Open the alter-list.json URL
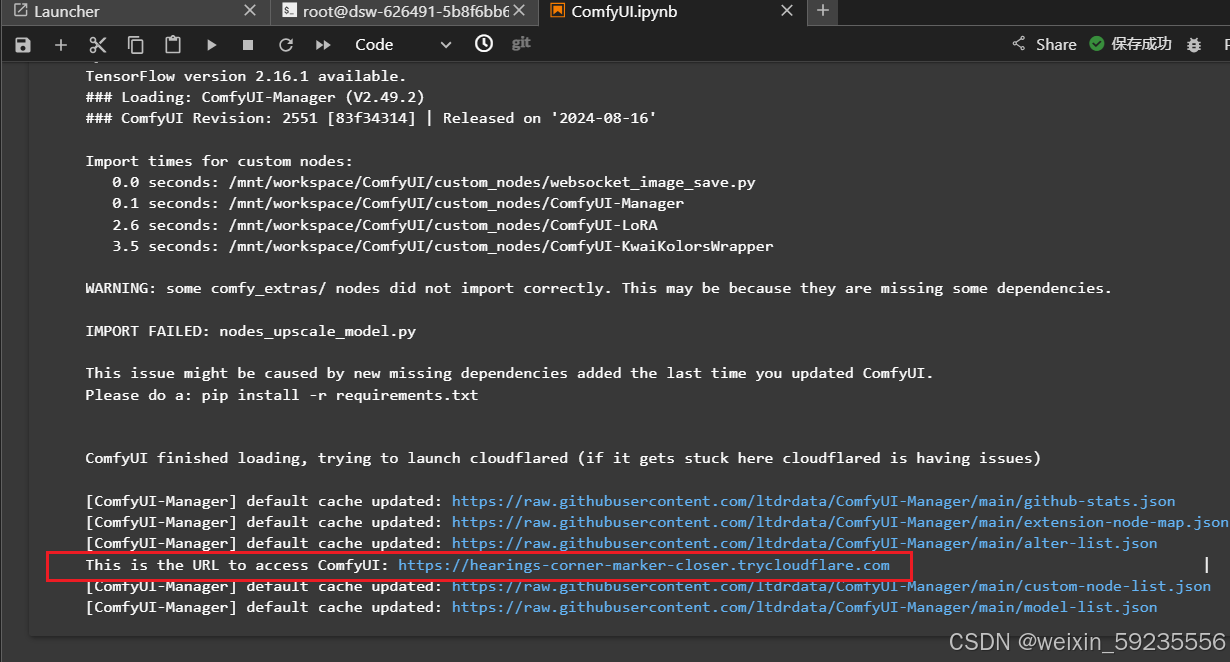Screen dimensions: 1230x662 tap(805, 543)
